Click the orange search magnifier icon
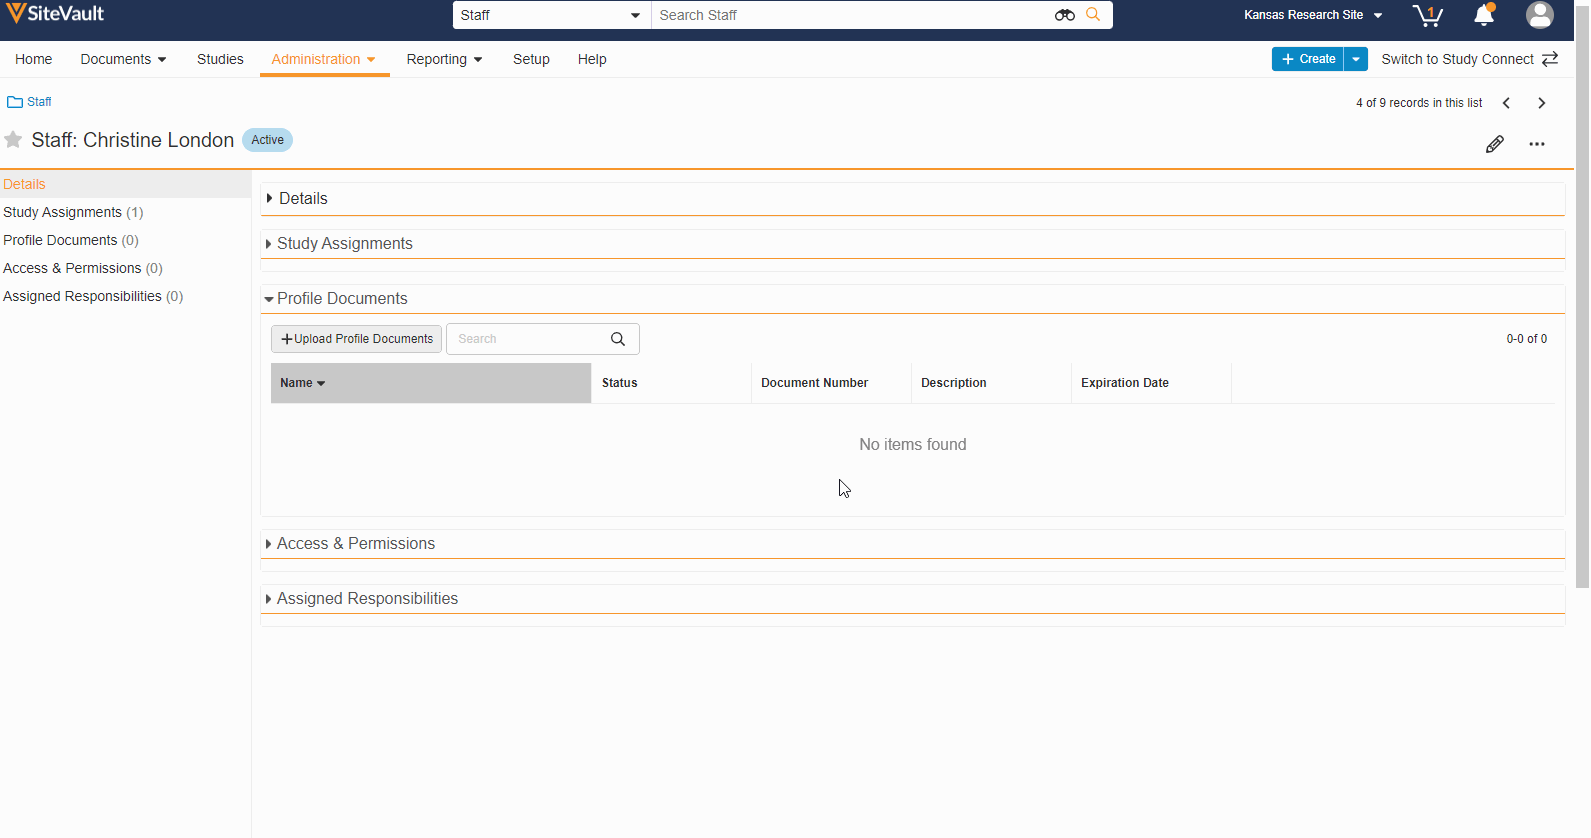The width and height of the screenshot is (1591, 838). (1093, 15)
